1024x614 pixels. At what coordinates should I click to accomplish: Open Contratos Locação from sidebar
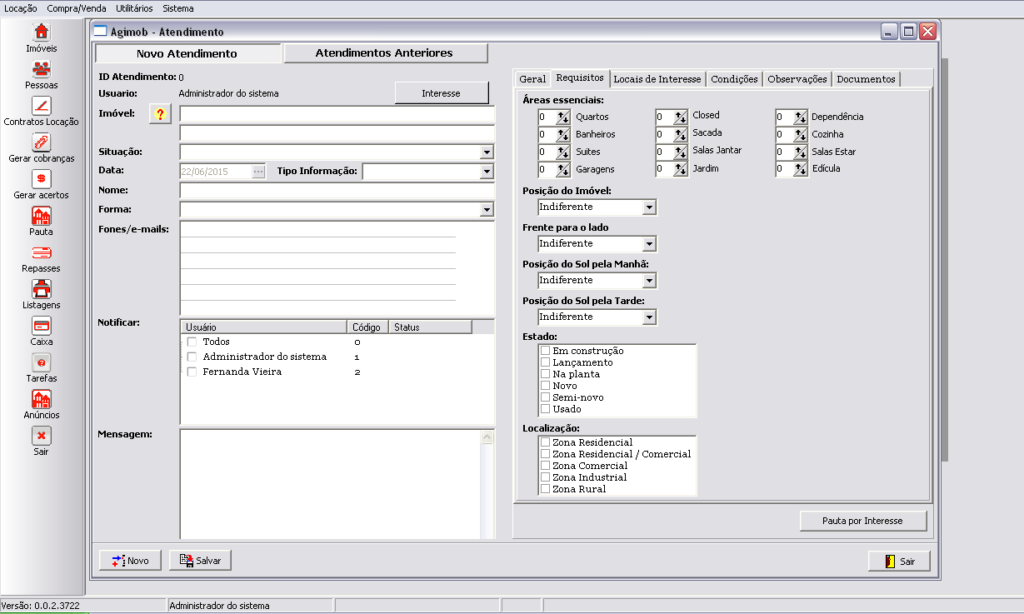click(41, 105)
